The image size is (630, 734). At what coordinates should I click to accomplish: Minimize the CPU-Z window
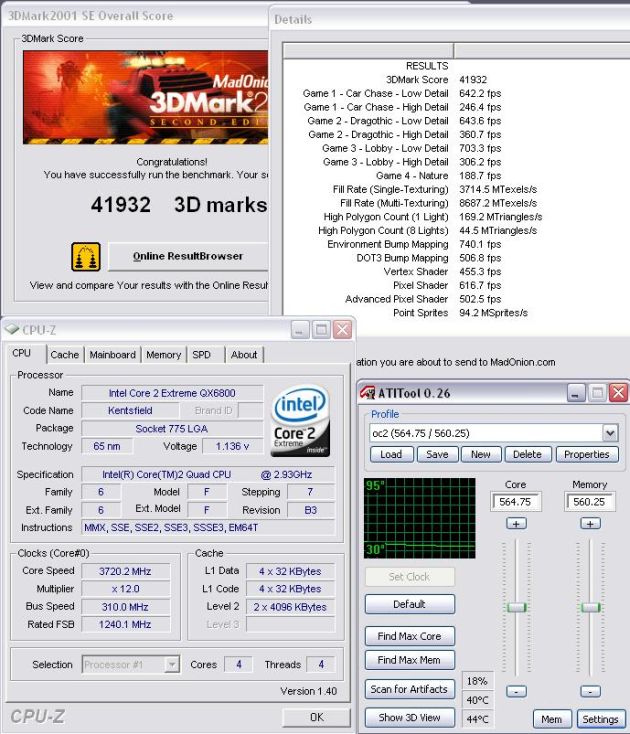300,330
